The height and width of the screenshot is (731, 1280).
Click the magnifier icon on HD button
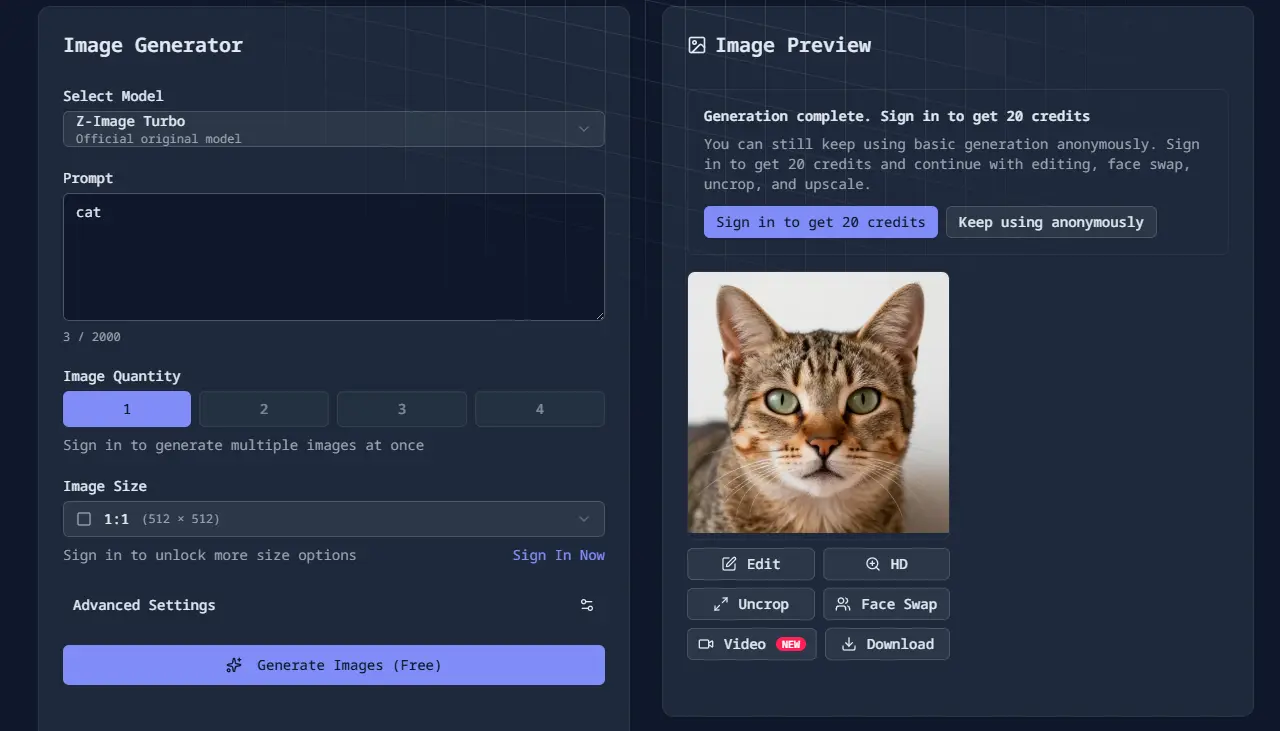pyautogui.click(x=872, y=564)
